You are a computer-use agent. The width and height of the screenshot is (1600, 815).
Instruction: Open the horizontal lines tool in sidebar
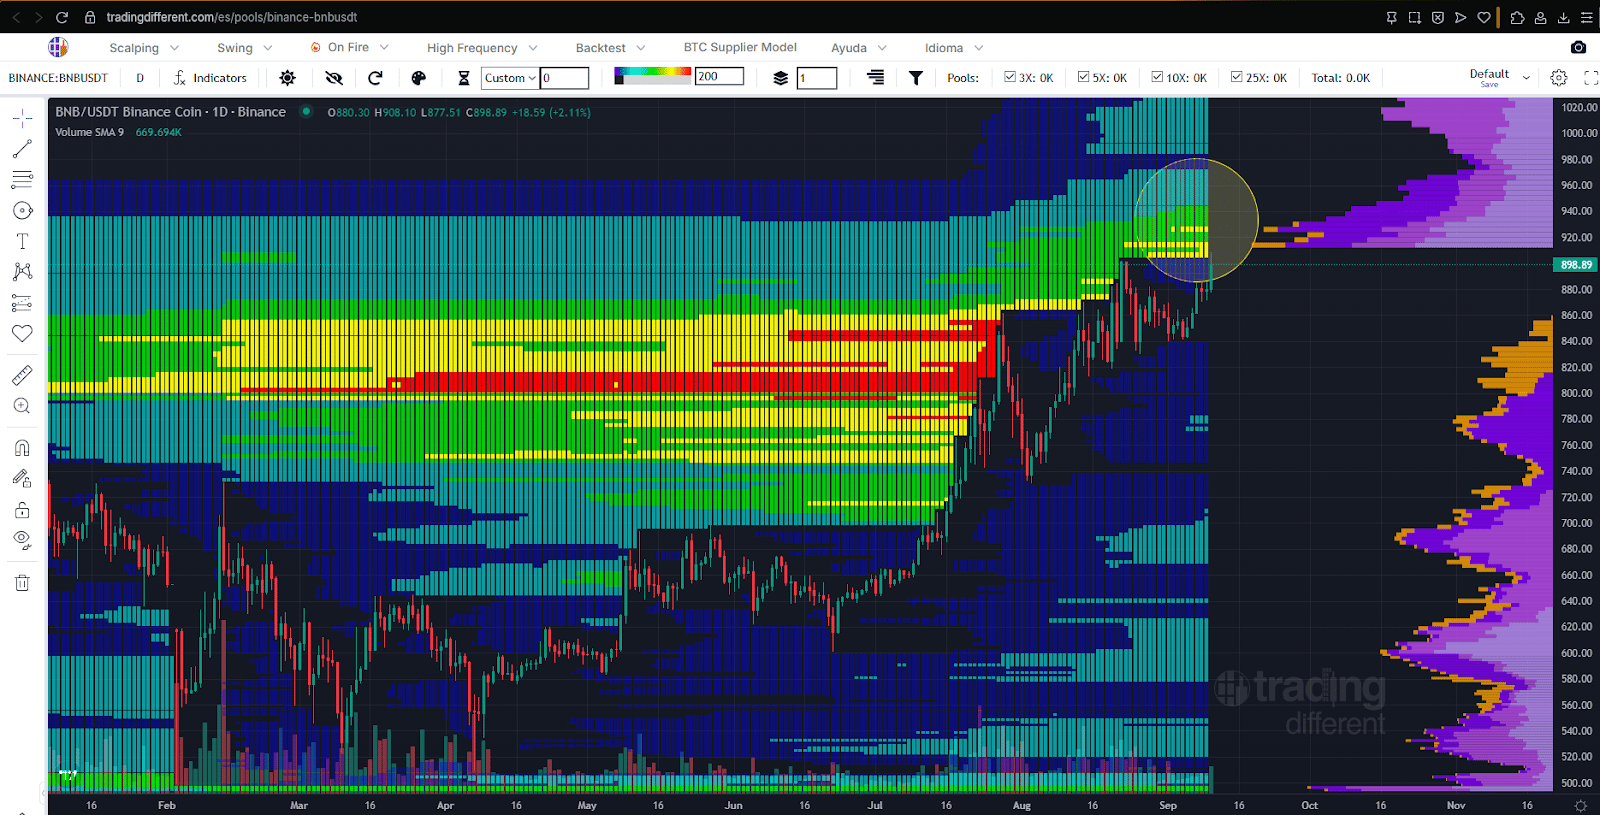(x=22, y=180)
